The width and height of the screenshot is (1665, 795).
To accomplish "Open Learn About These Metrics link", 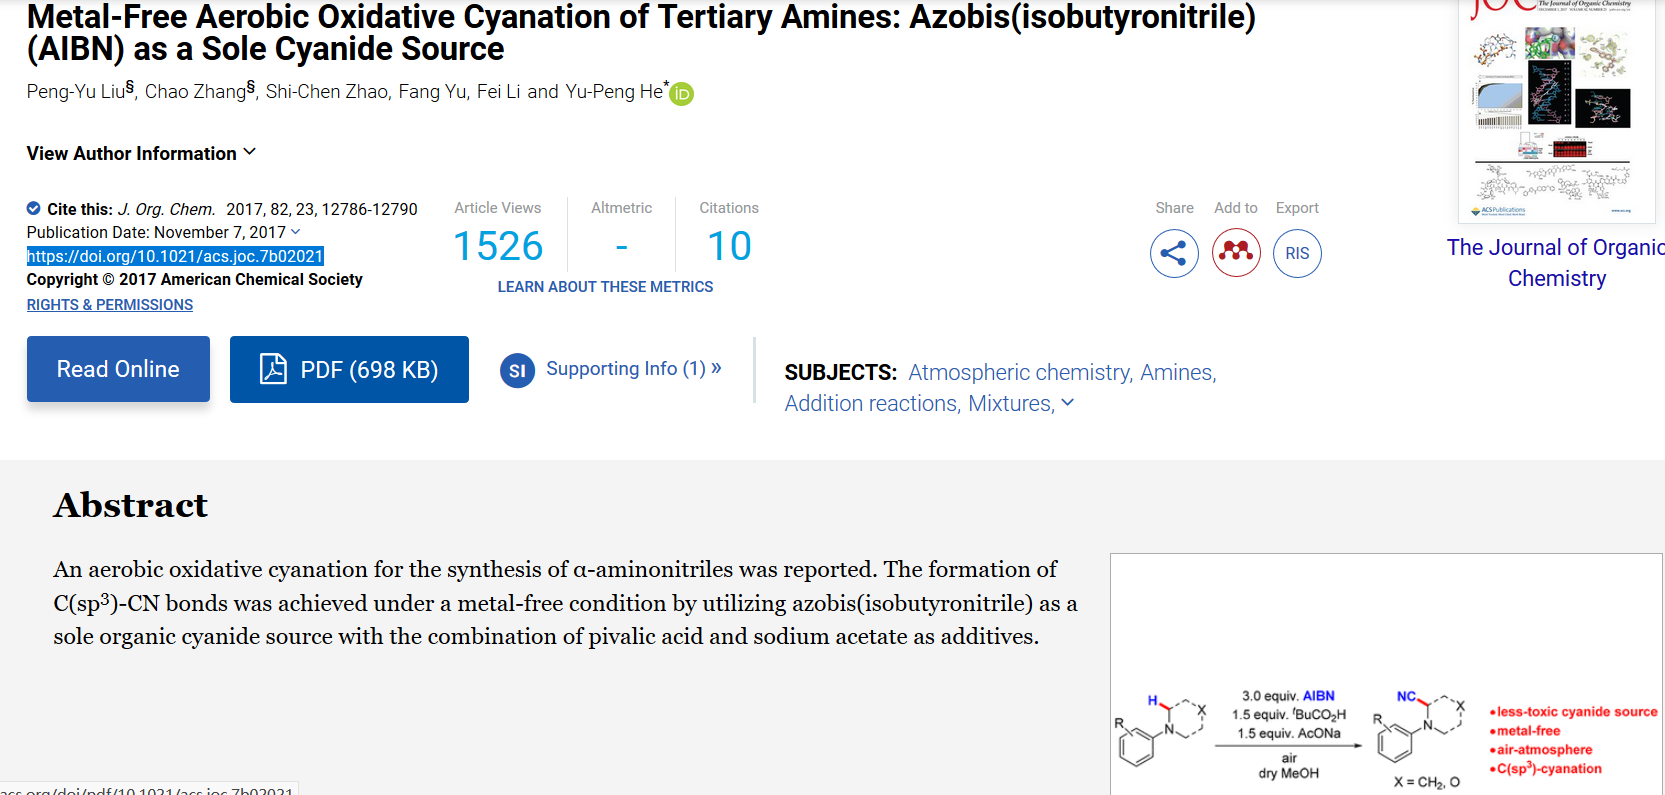I will tap(605, 287).
